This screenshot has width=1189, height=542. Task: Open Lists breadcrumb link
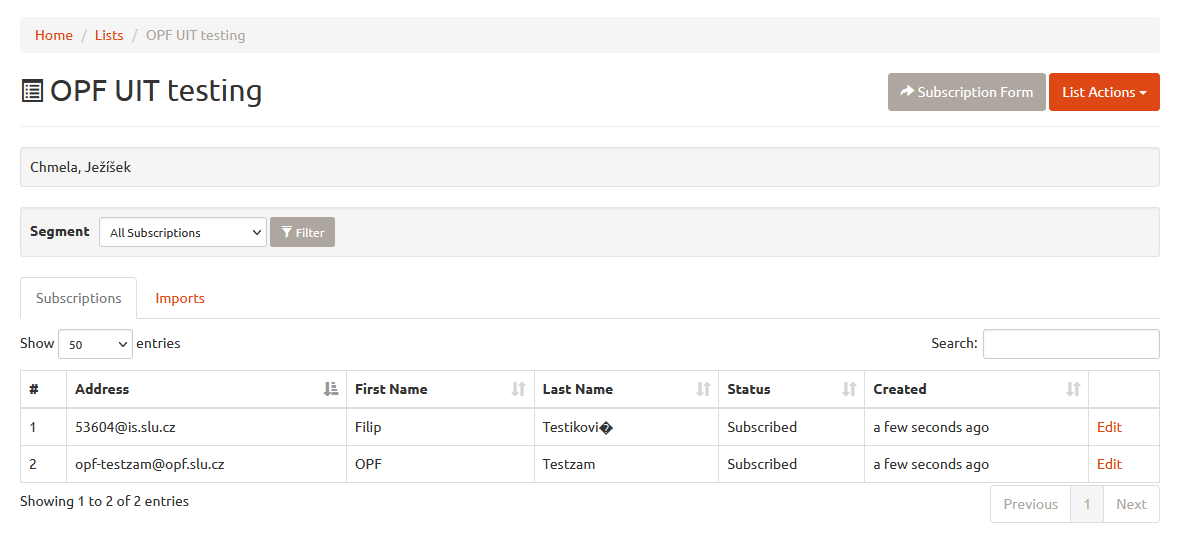click(108, 35)
